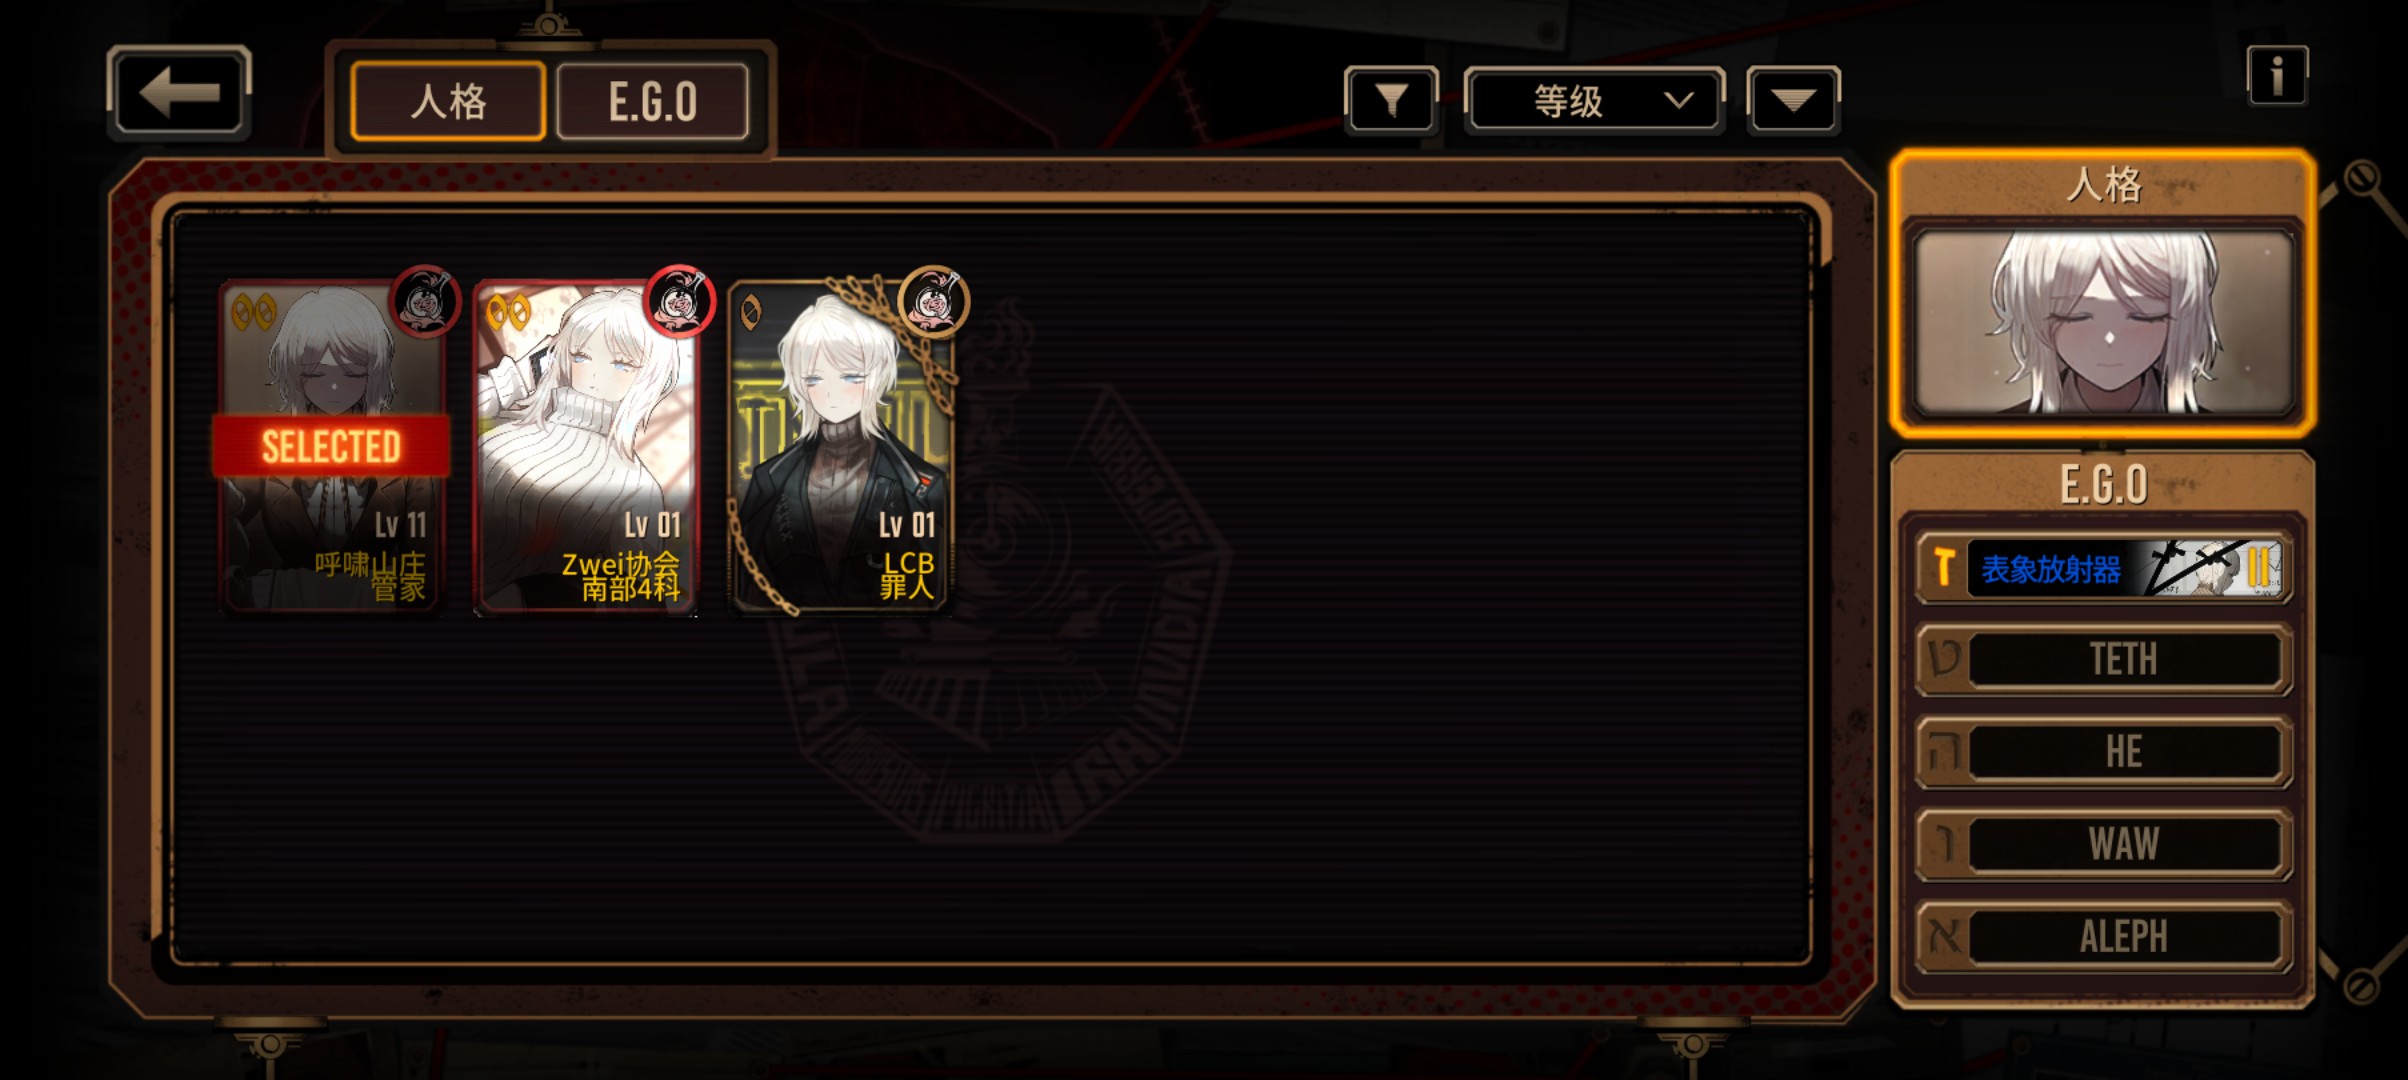This screenshot has height=1080, width=2408.
Task: Click the ZAYIN rank icon beside 表象放射器
Action: (1943, 568)
